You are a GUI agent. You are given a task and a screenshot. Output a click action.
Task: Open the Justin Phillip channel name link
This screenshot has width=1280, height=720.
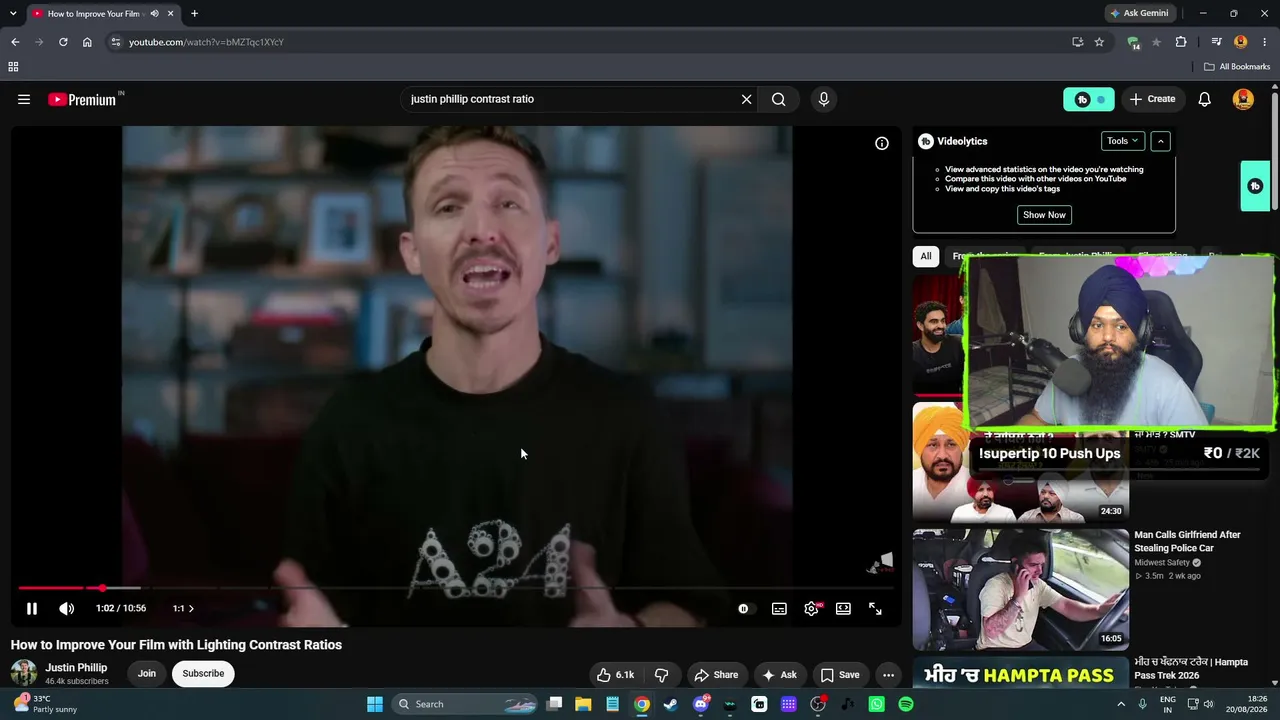click(76, 667)
